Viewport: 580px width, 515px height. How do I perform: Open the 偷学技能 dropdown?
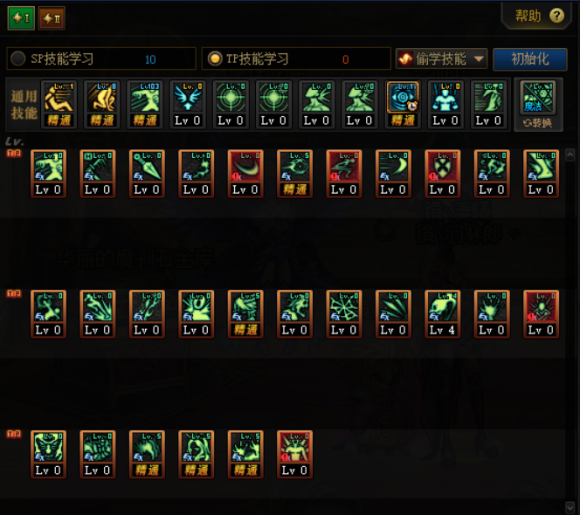pos(442,59)
